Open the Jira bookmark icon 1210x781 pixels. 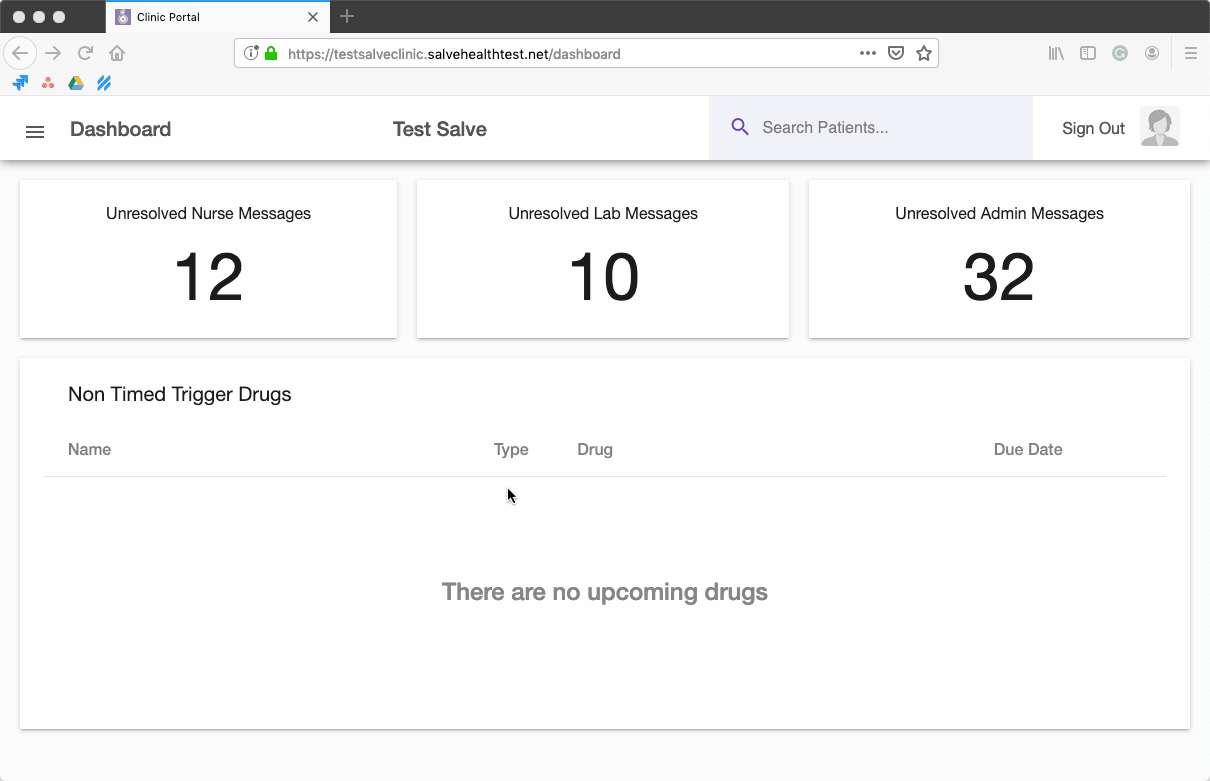pos(20,83)
